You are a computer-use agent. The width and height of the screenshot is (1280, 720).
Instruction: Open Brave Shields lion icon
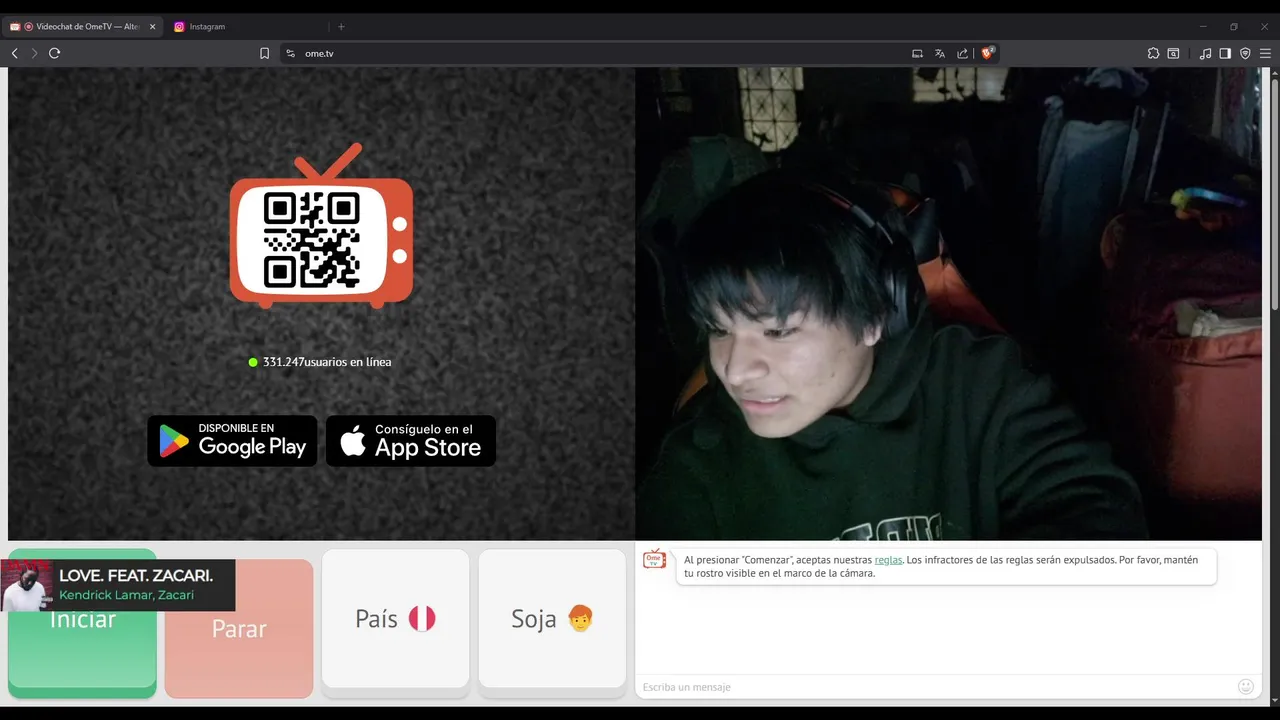tap(987, 53)
